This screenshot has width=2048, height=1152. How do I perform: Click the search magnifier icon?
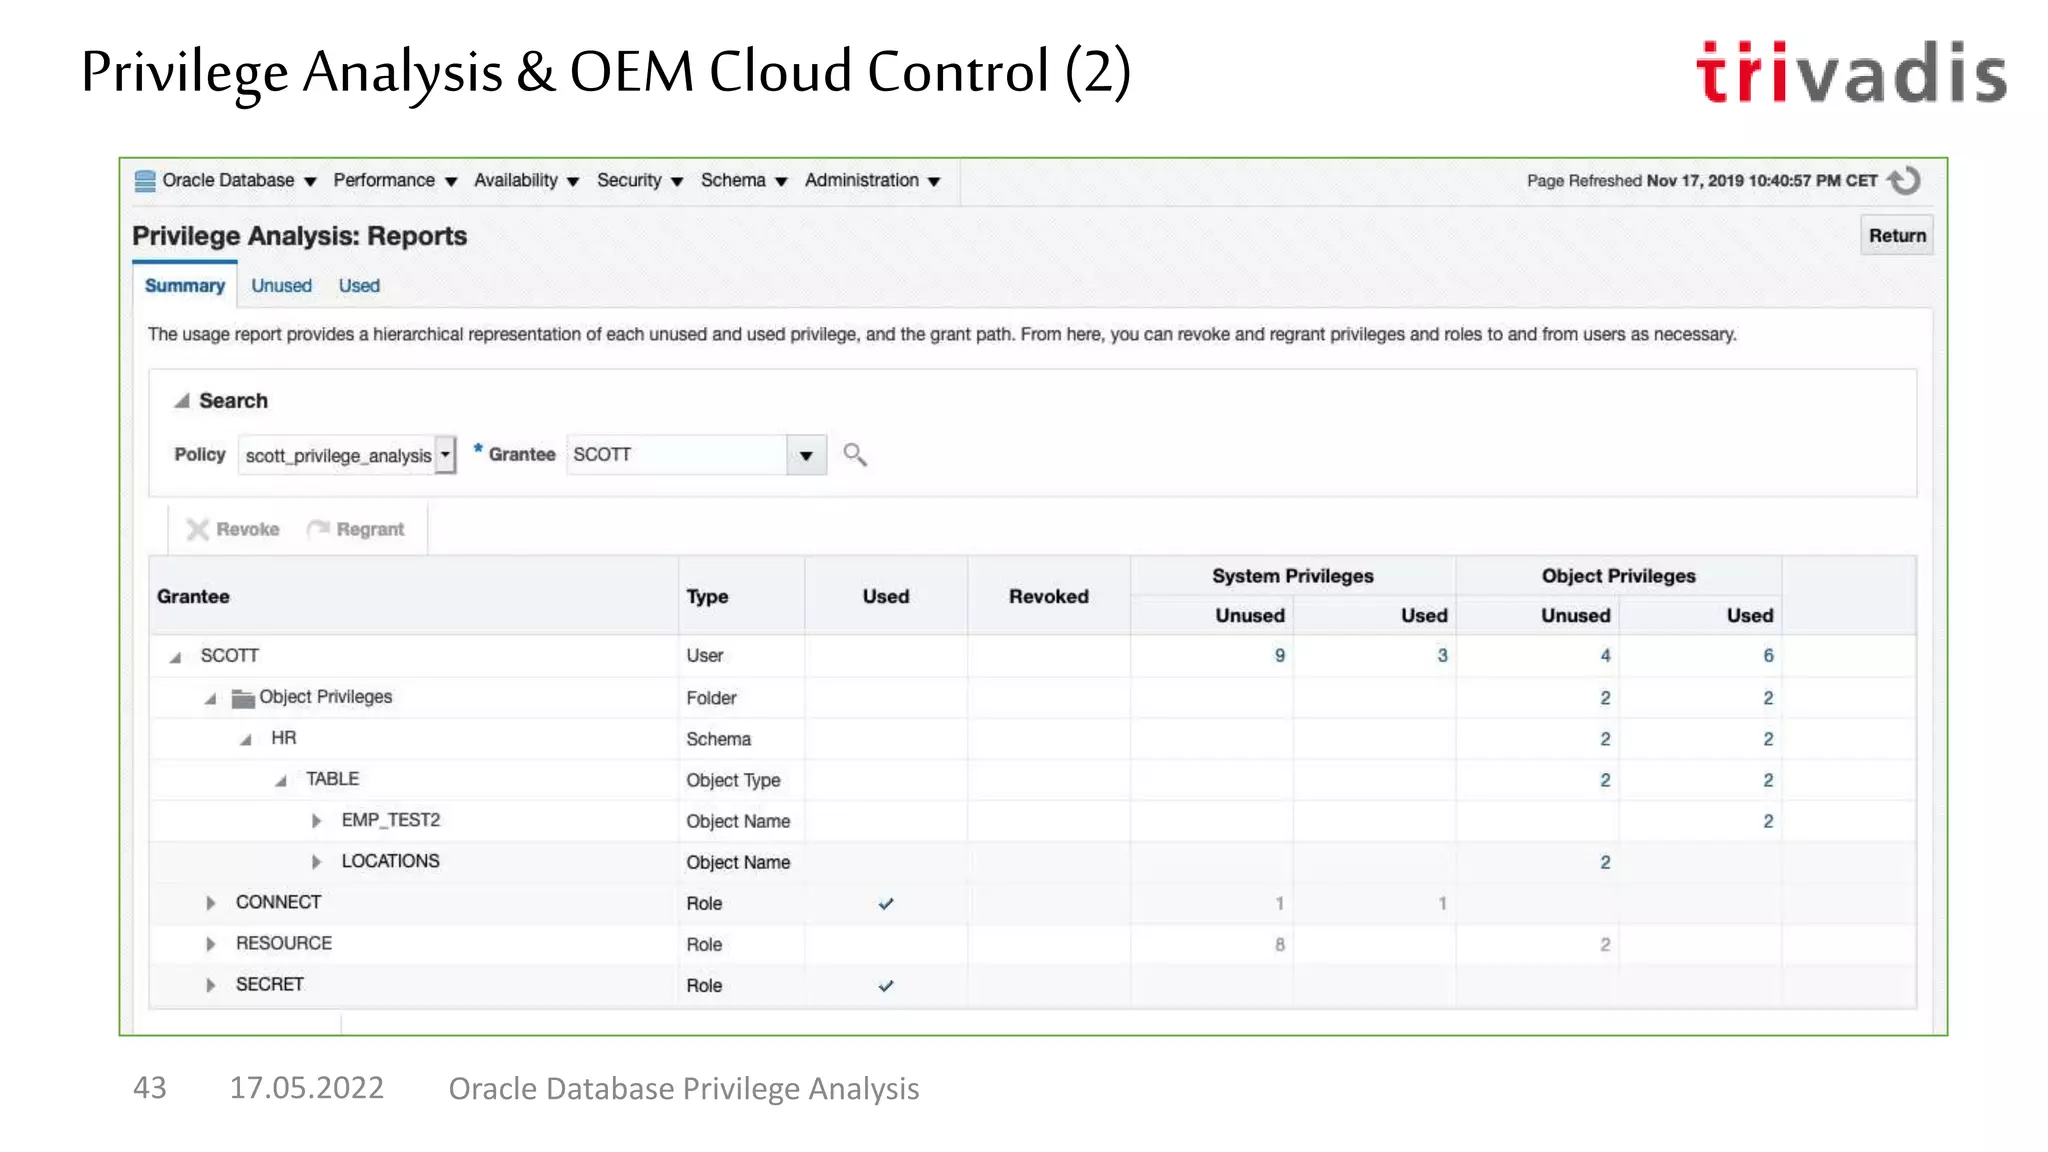pos(854,455)
